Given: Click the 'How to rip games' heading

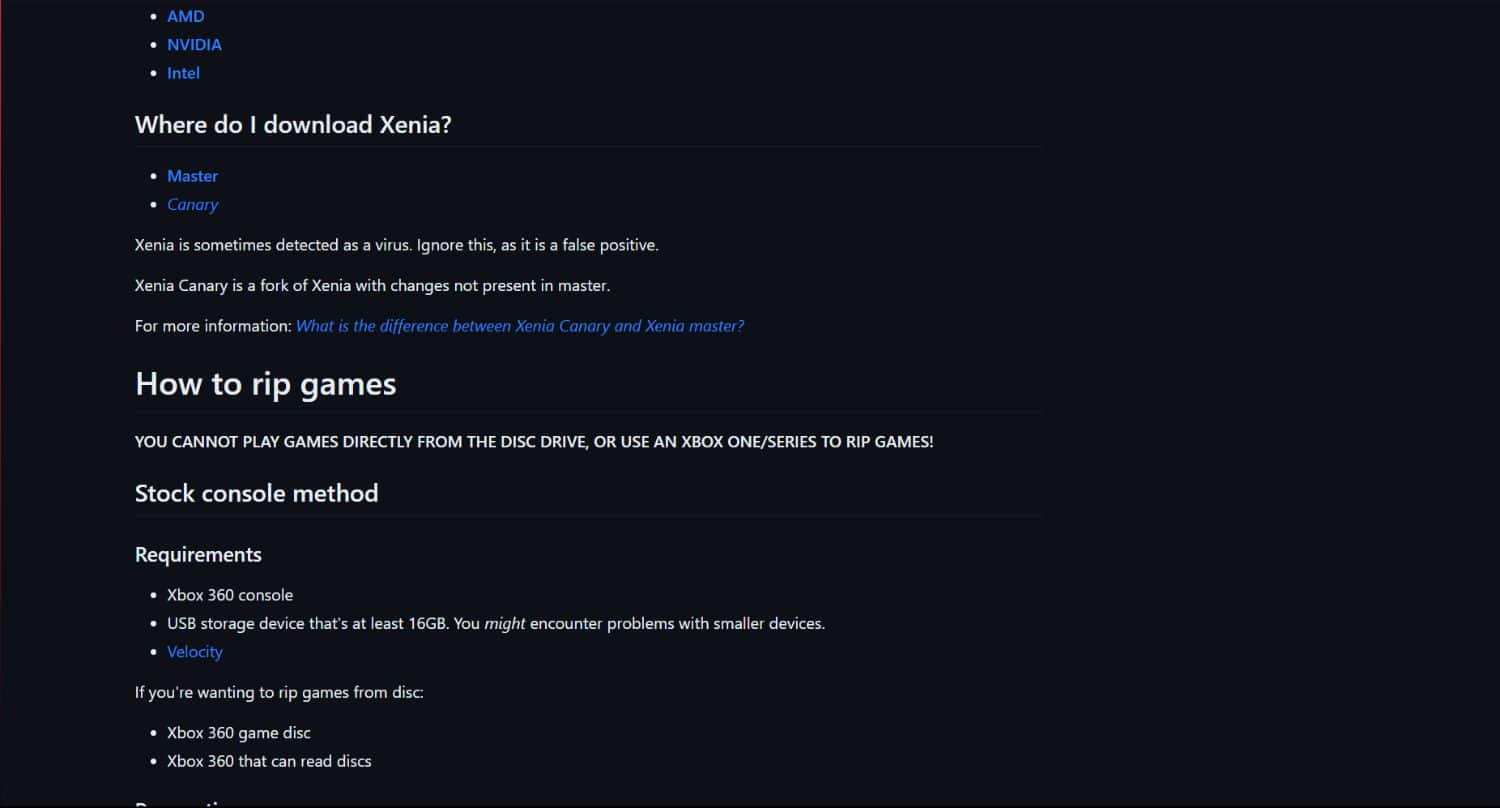Looking at the screenshot, I should click(265, 384).
